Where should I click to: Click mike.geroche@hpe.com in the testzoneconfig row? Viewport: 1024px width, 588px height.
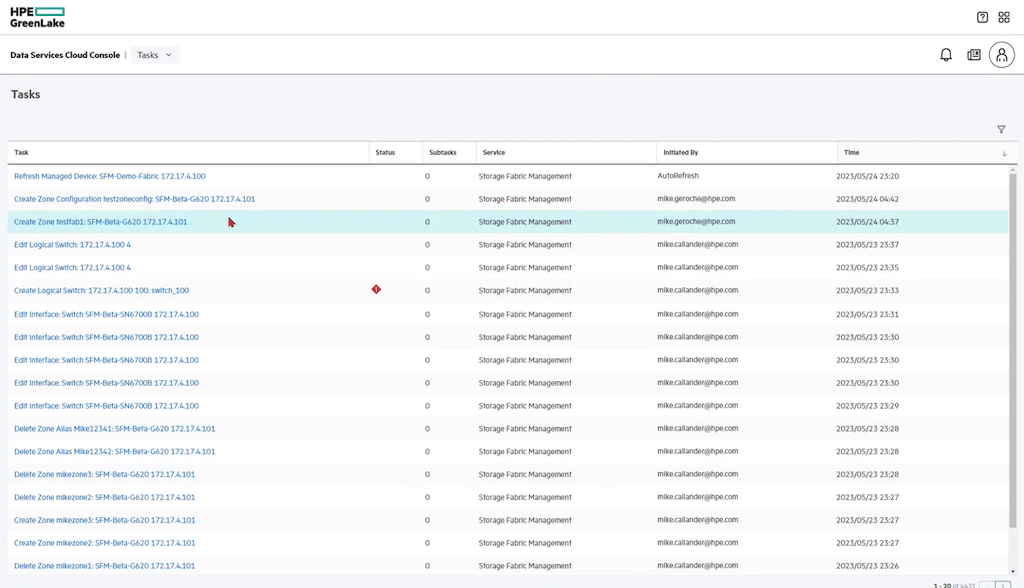[696, 199]
